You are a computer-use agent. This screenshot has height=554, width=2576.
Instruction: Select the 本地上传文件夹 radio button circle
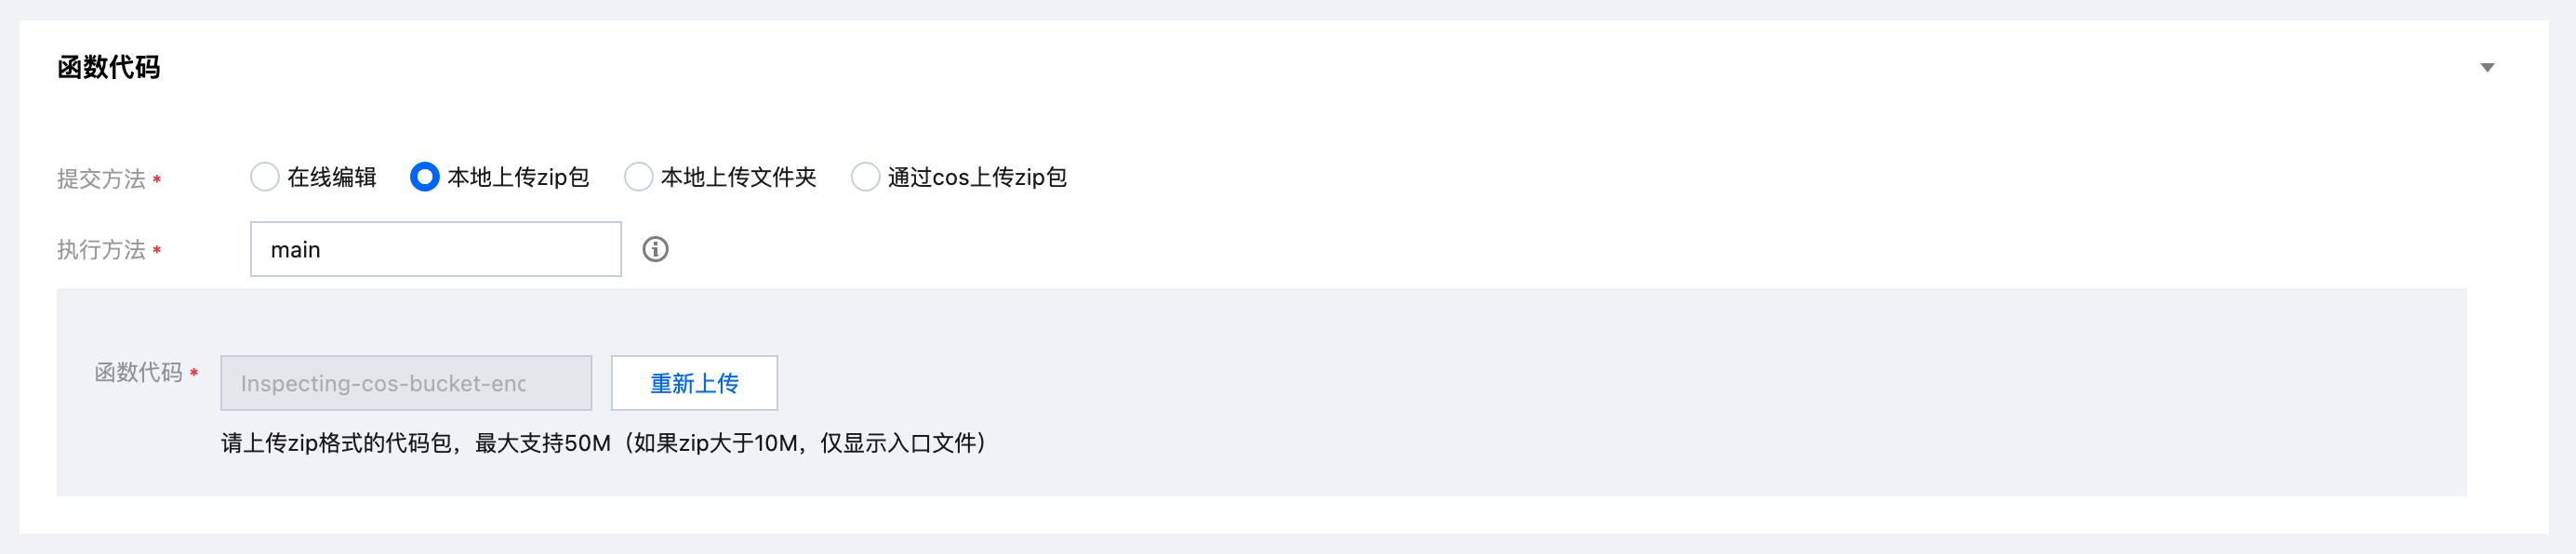(x=638, y=177)
